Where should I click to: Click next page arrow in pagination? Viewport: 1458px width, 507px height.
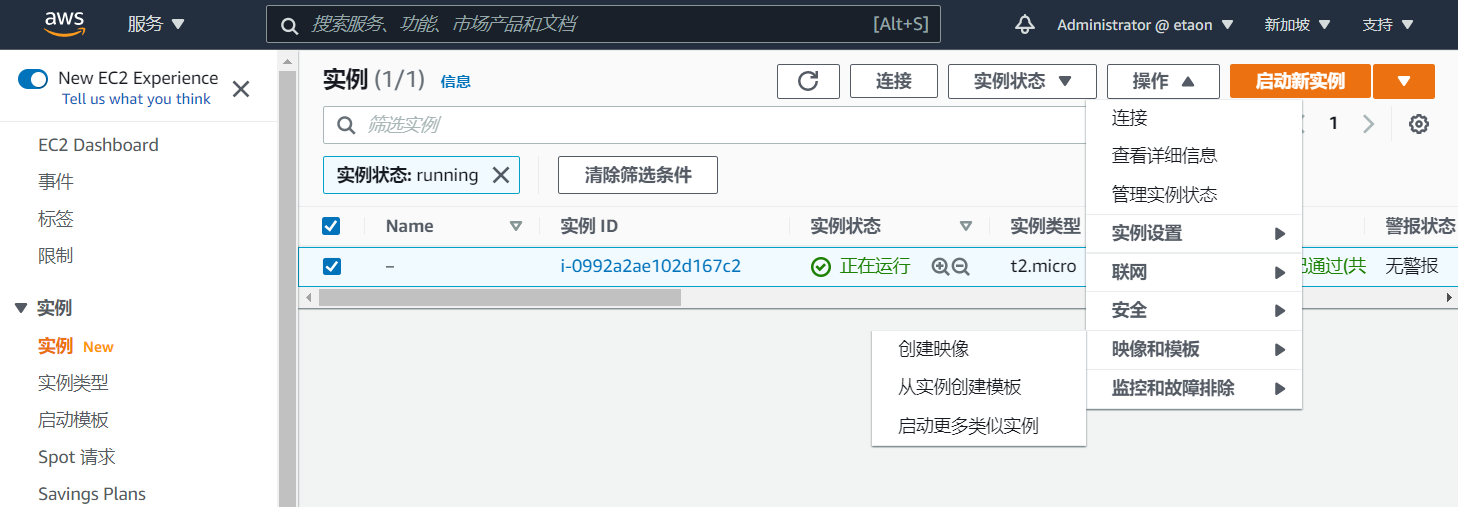[1369, 124]
